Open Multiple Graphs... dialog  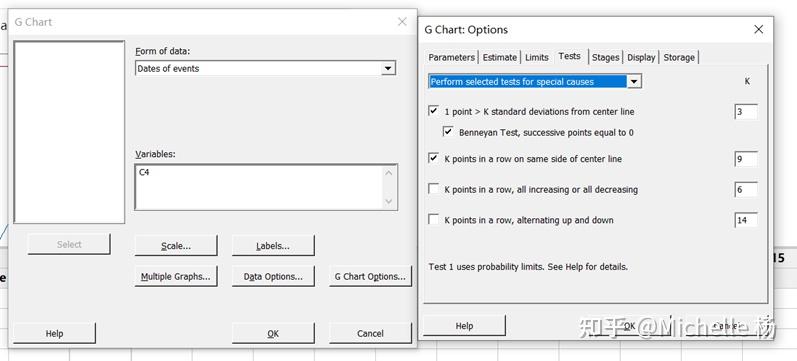(x=176, y=277)
